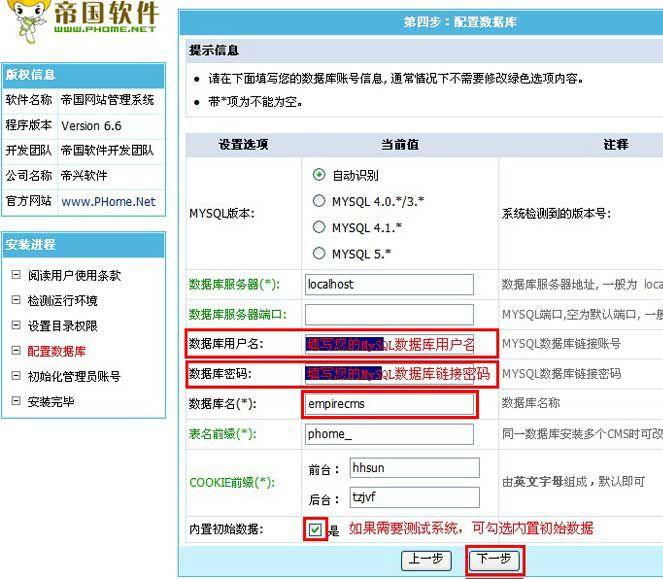Select the 检测运行环境 step text
Screen dimensions: 663x579
pos(63,301)
